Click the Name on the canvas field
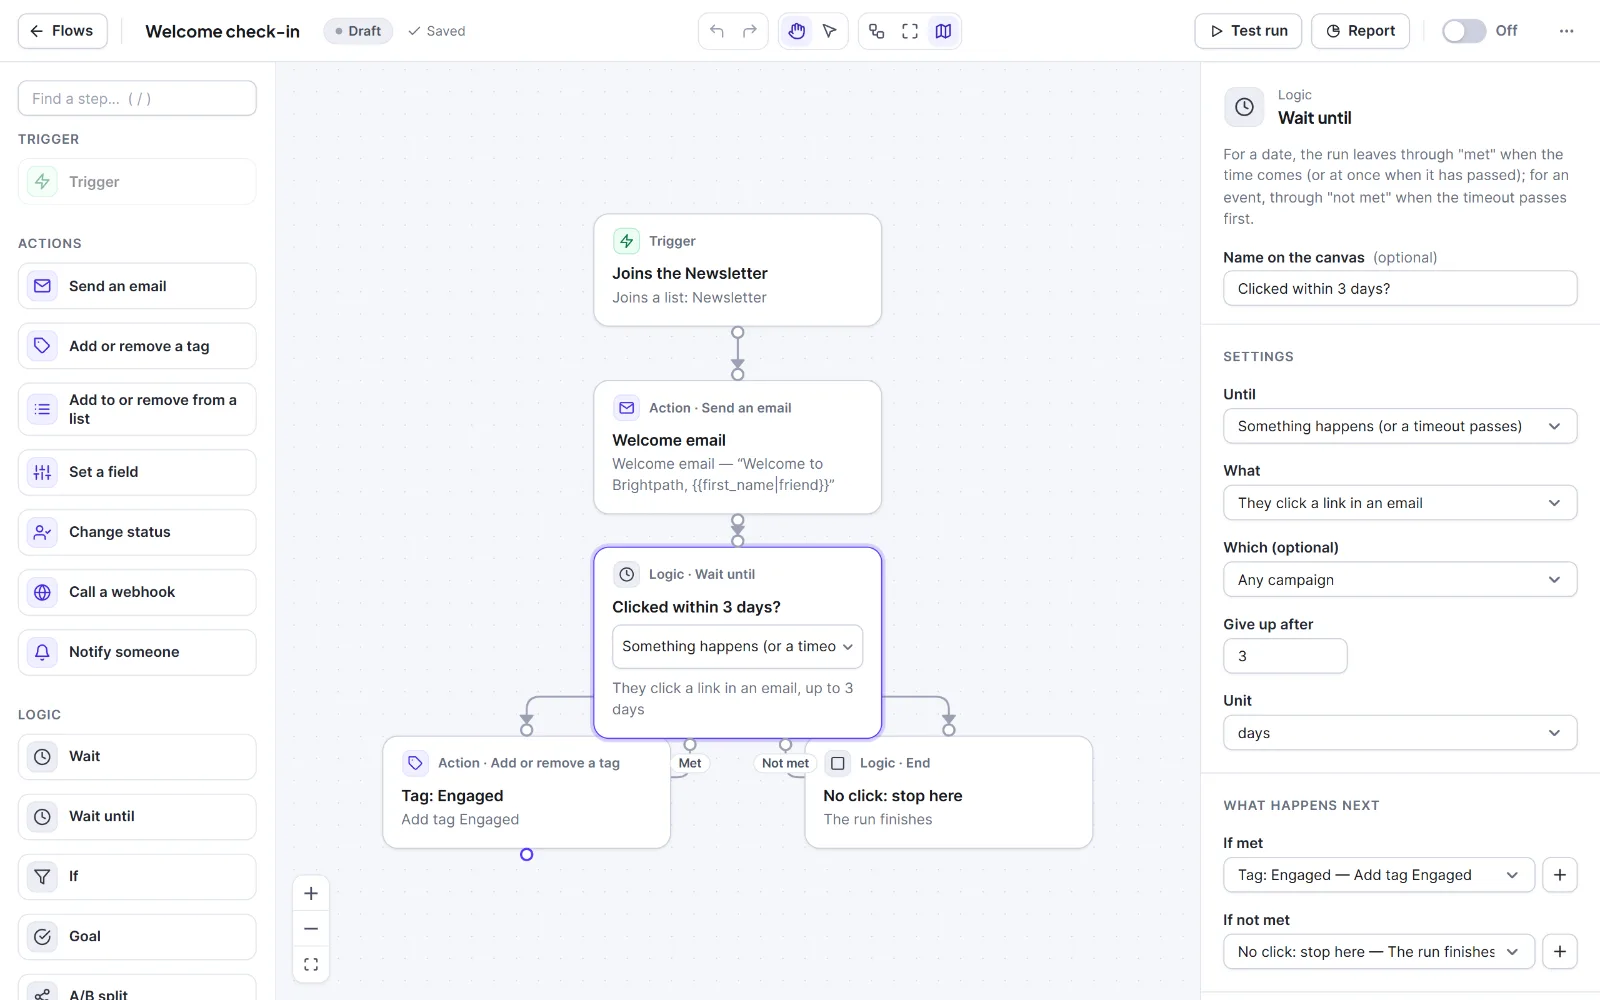 pos(1400,289)
